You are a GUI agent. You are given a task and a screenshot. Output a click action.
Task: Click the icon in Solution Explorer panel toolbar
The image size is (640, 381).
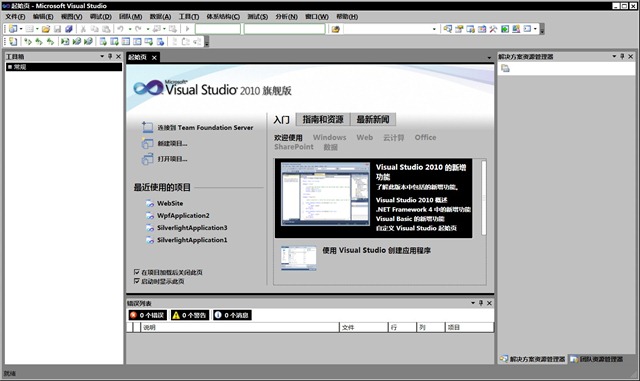coord(505,68)
